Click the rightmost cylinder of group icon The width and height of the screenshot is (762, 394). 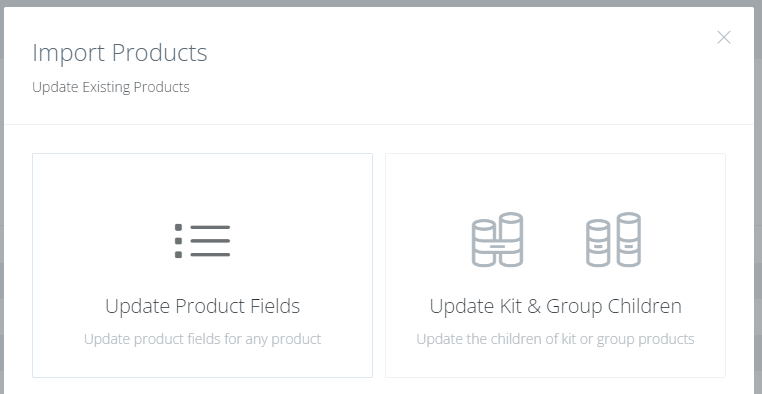click(x=629, y=240)
